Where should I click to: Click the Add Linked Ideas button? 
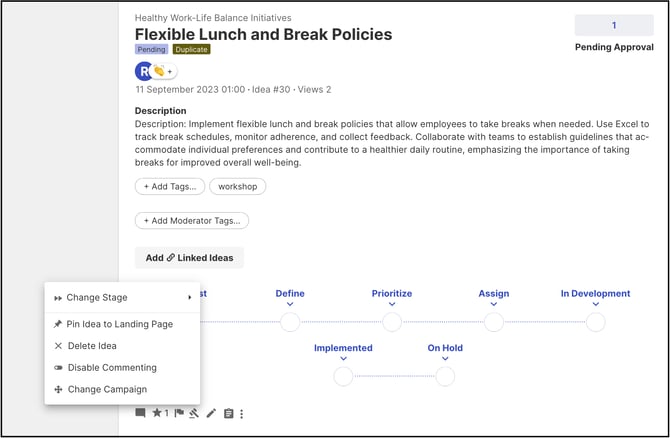pos(189,257)
